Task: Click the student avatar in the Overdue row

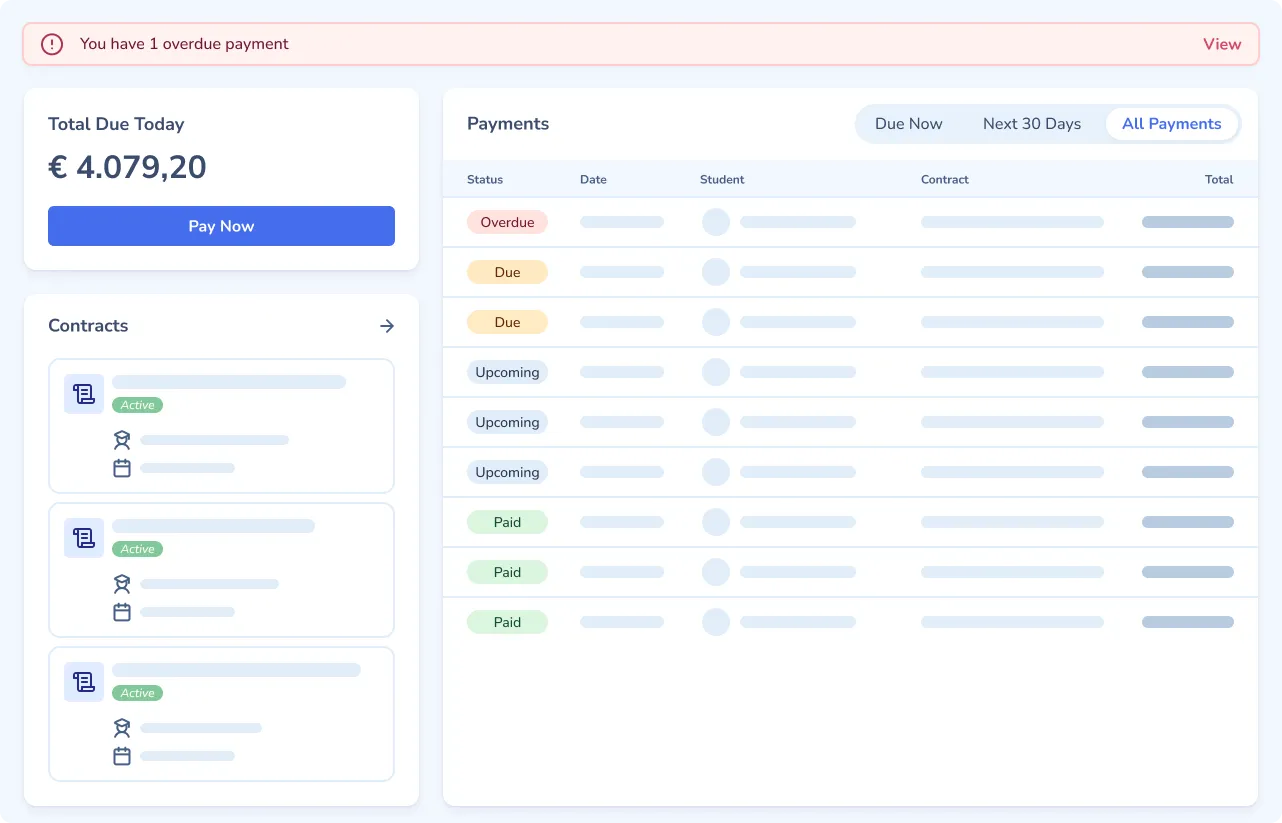Action: [x=716, y=222]
